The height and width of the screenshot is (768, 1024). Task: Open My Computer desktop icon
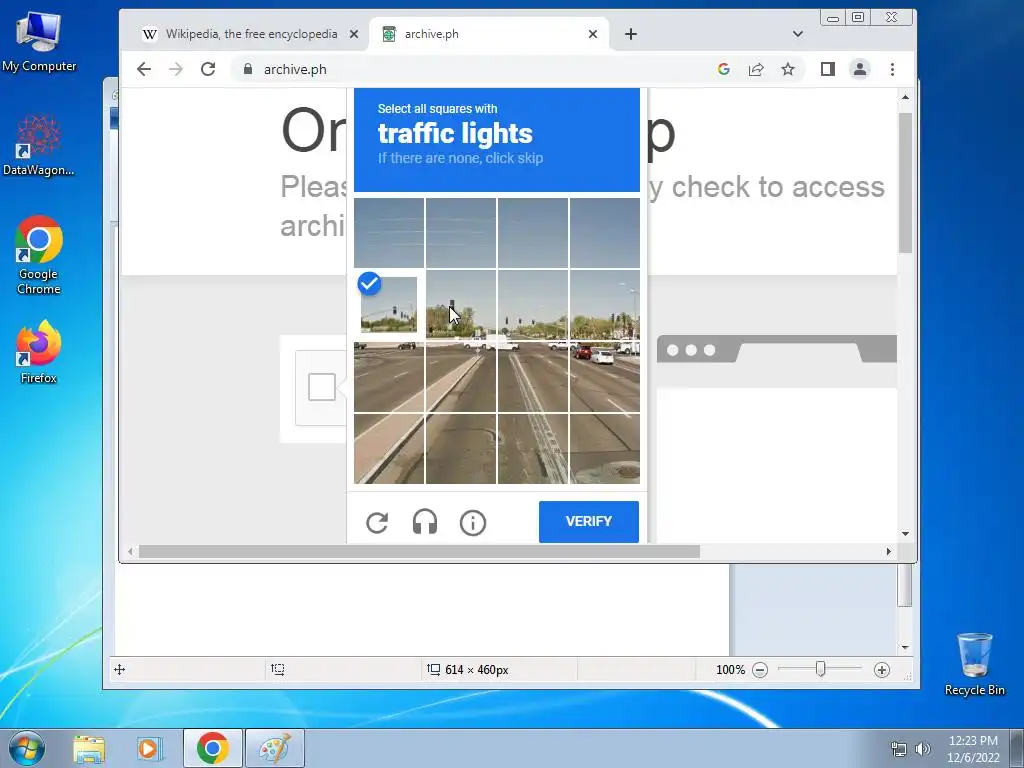[39, 40]
